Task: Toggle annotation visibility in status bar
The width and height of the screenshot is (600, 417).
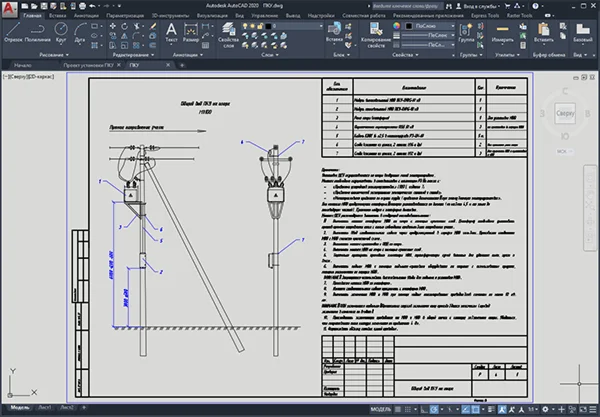Action: click(x=502, y=409)
